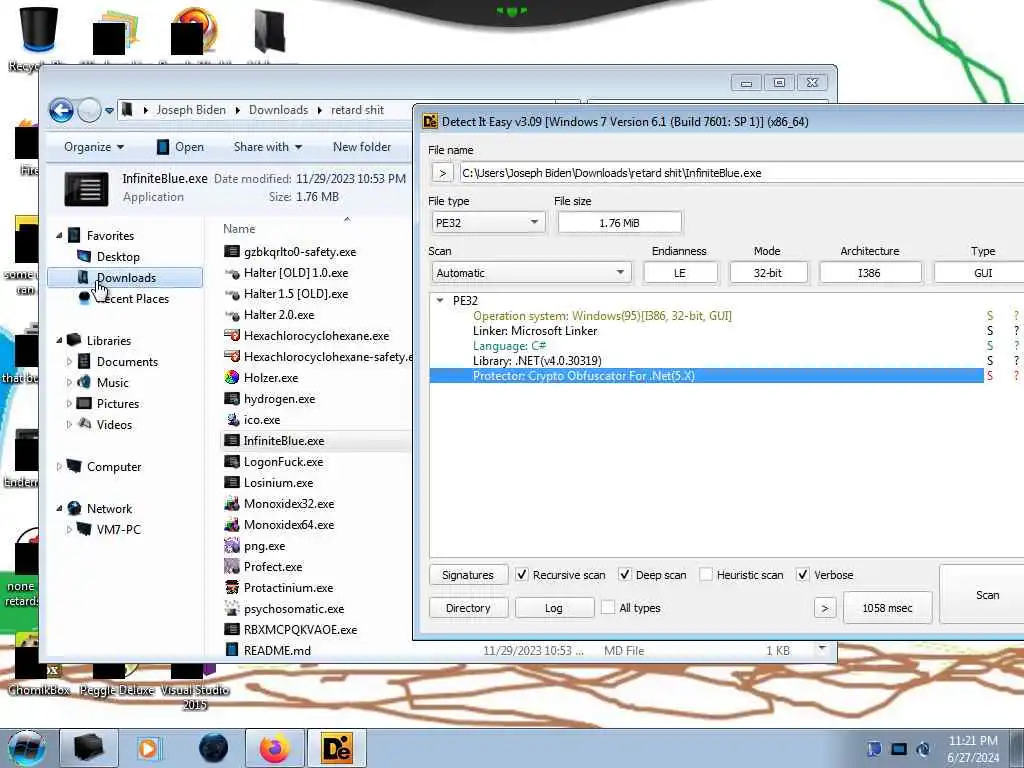Viewport: 1024px width, 768px height.
Task: Click the psychosomatic.exe file icon
Action: [x=231, y=609]
